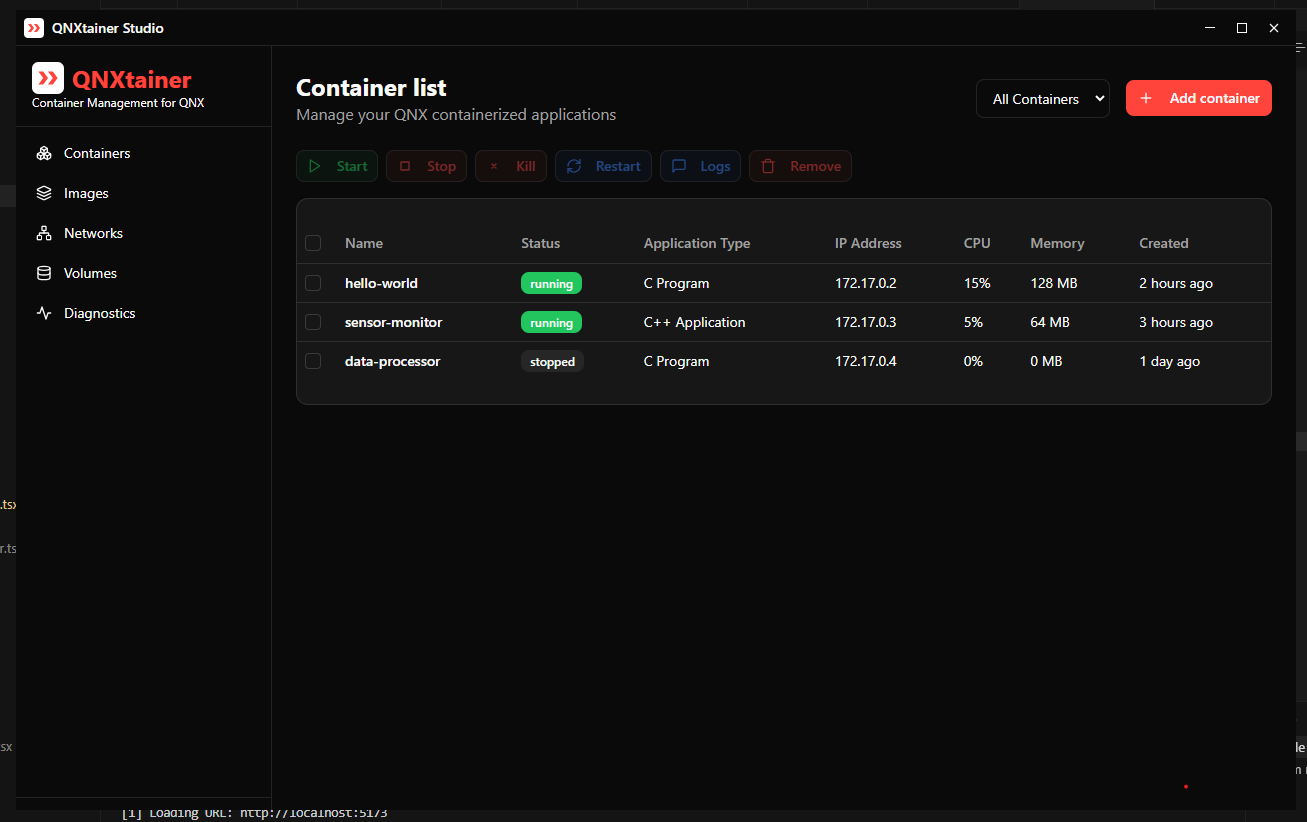The width and height of the screenshot is (1307, 822).
Task: Click the QNXtainer red logo icon
Action: (x=48, y=78)
